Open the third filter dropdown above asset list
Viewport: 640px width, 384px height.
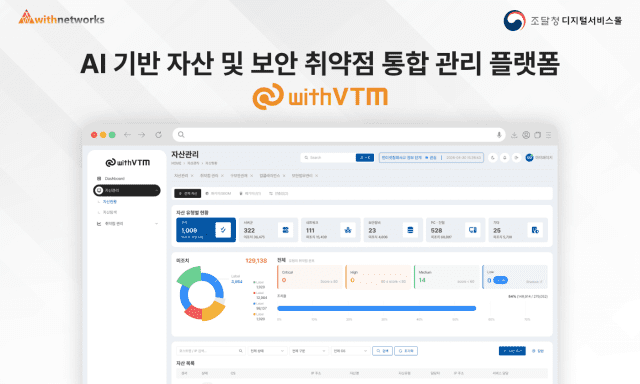coord(350,351)
